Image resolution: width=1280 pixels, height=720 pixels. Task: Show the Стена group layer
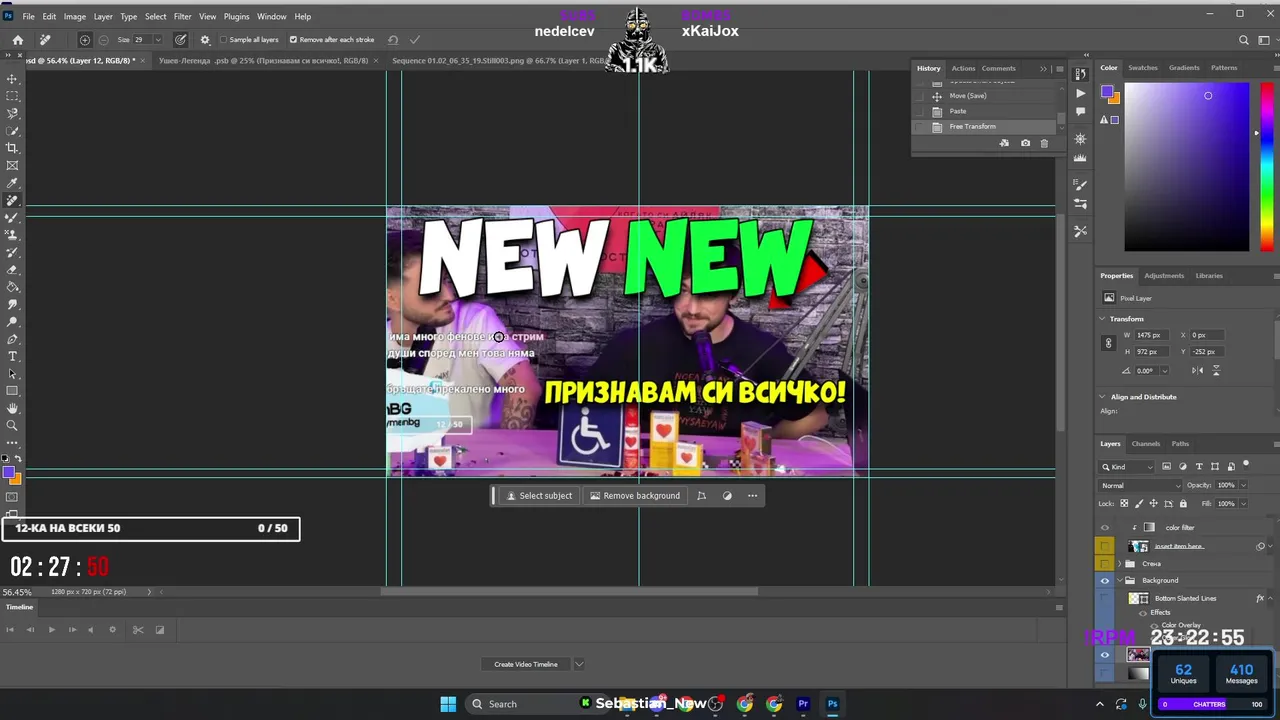click(1105, 563)
